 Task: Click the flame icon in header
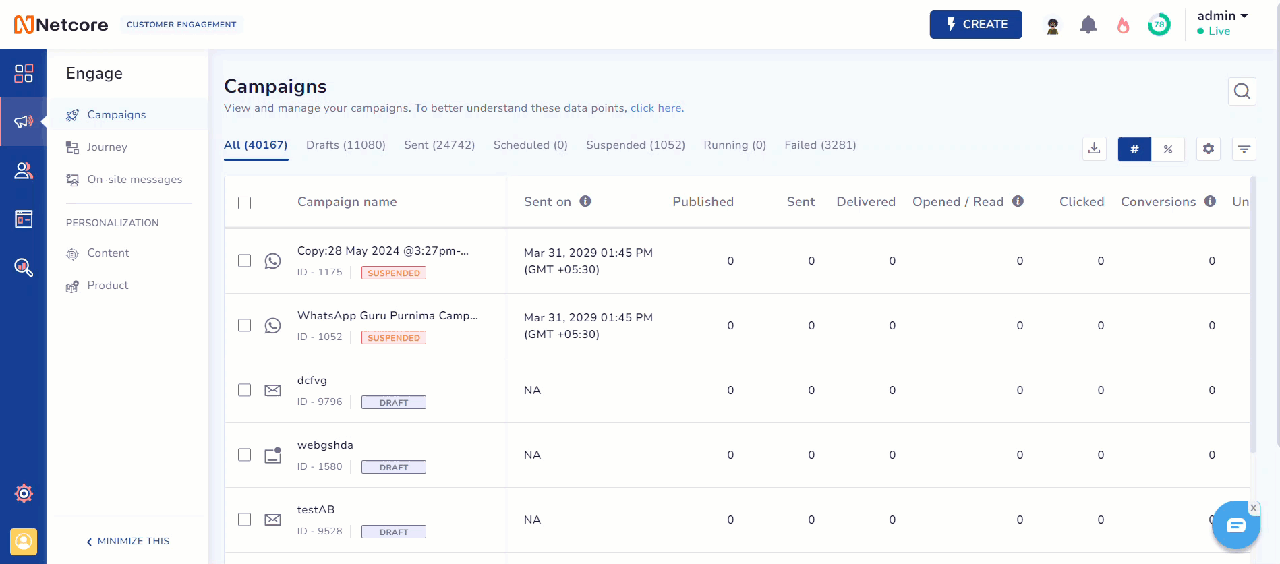pos(1123,25)
